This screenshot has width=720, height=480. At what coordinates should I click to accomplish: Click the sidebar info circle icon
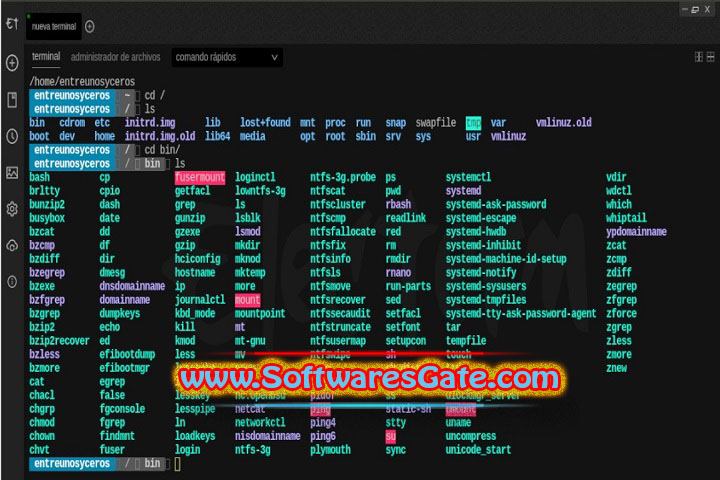tap(12, 282)
